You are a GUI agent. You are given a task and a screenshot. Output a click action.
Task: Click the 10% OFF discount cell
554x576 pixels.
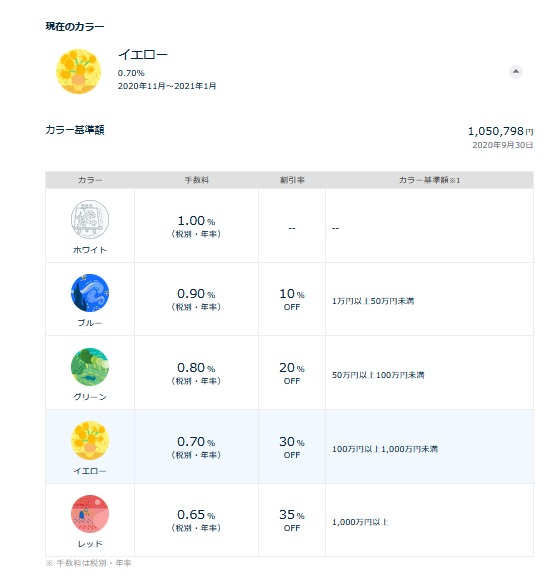pyautogui.click(x=292, y=299)
